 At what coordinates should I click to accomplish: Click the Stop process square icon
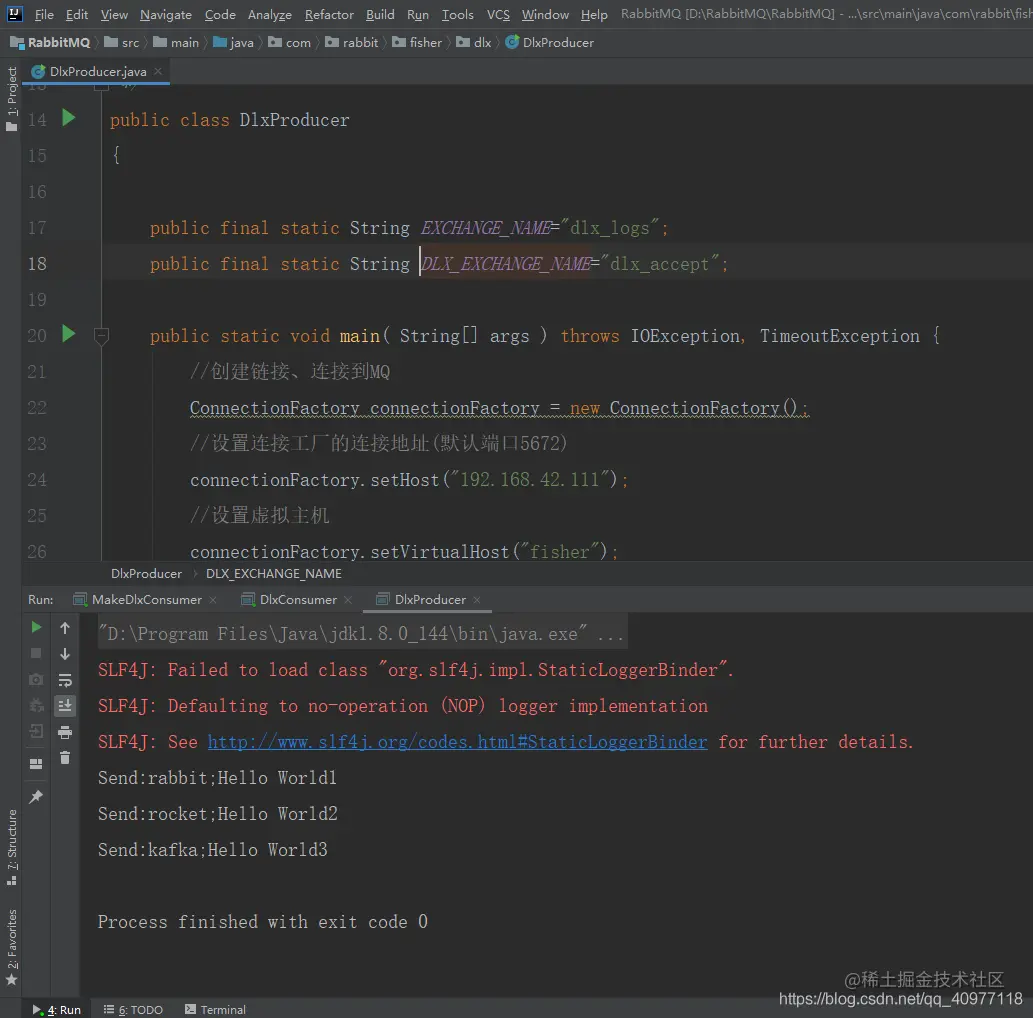[36, 653]
